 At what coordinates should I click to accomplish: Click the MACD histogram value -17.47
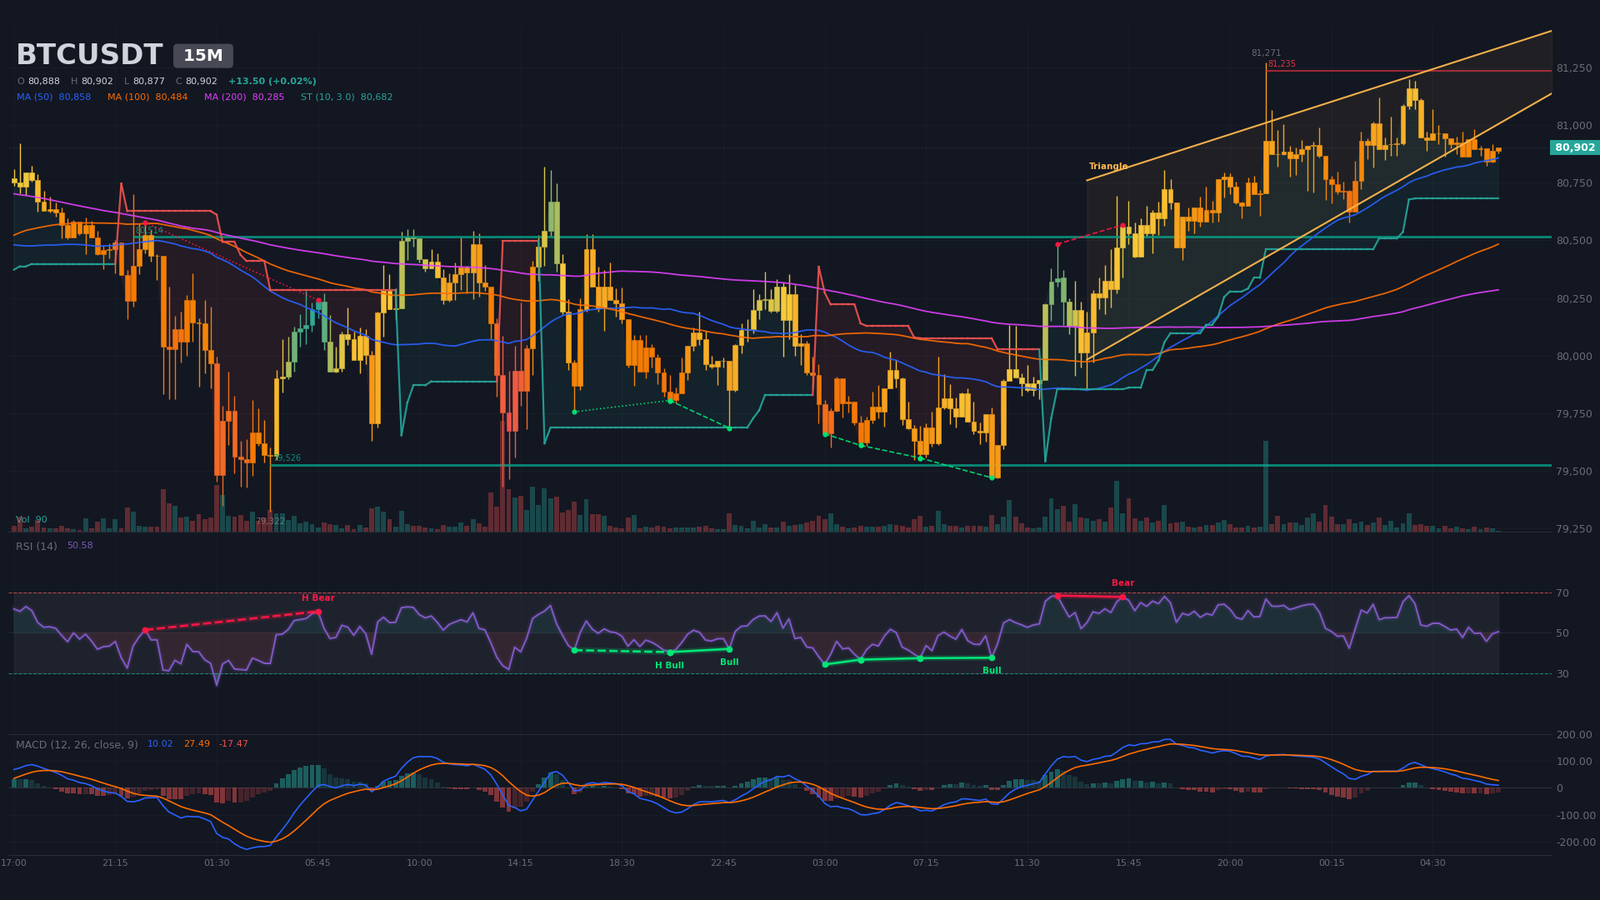click(234, 744)
